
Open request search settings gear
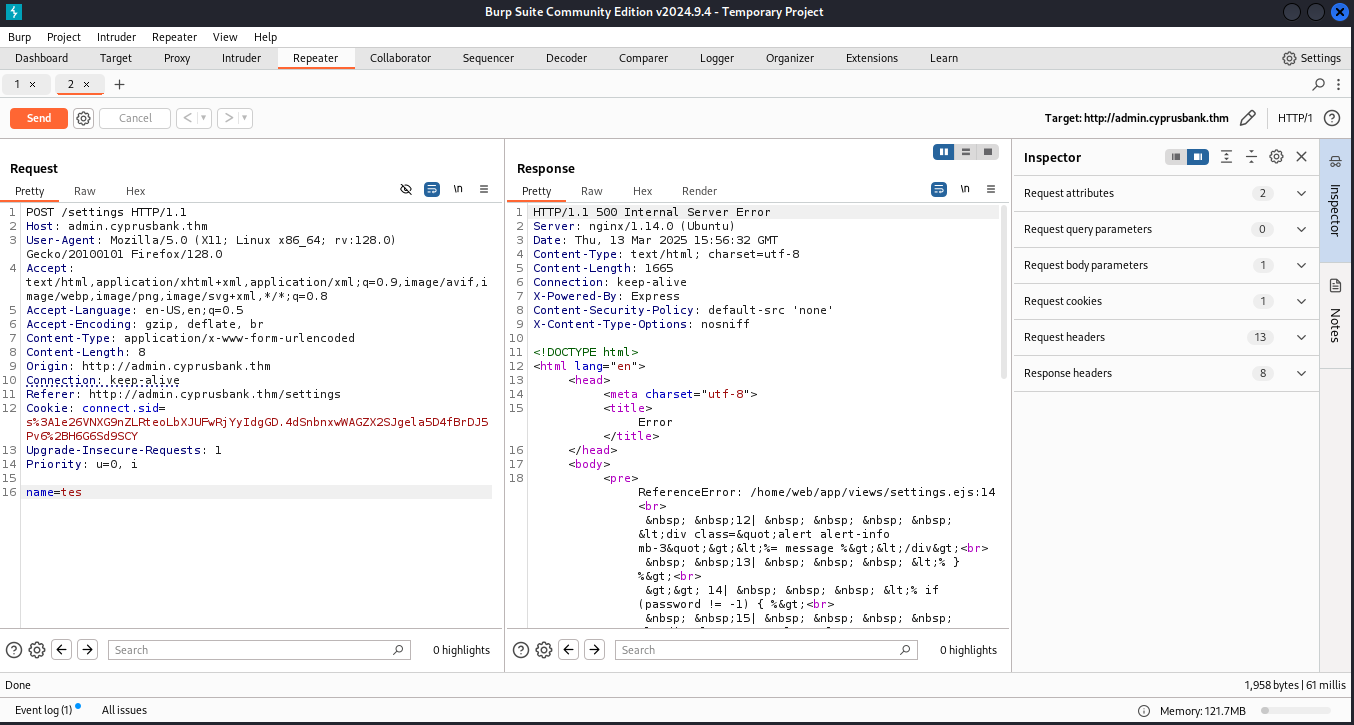coord(37,650)
